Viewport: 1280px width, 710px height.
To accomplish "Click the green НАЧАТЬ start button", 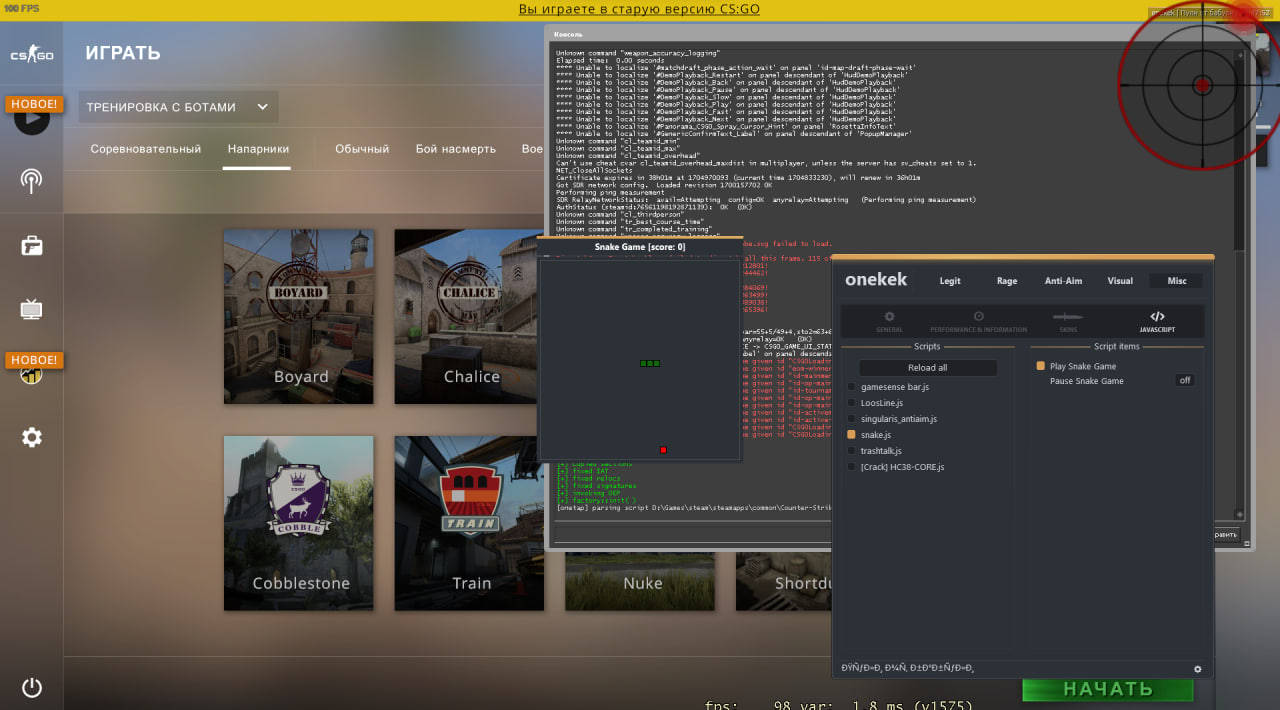I will [x=1107, y=689].
